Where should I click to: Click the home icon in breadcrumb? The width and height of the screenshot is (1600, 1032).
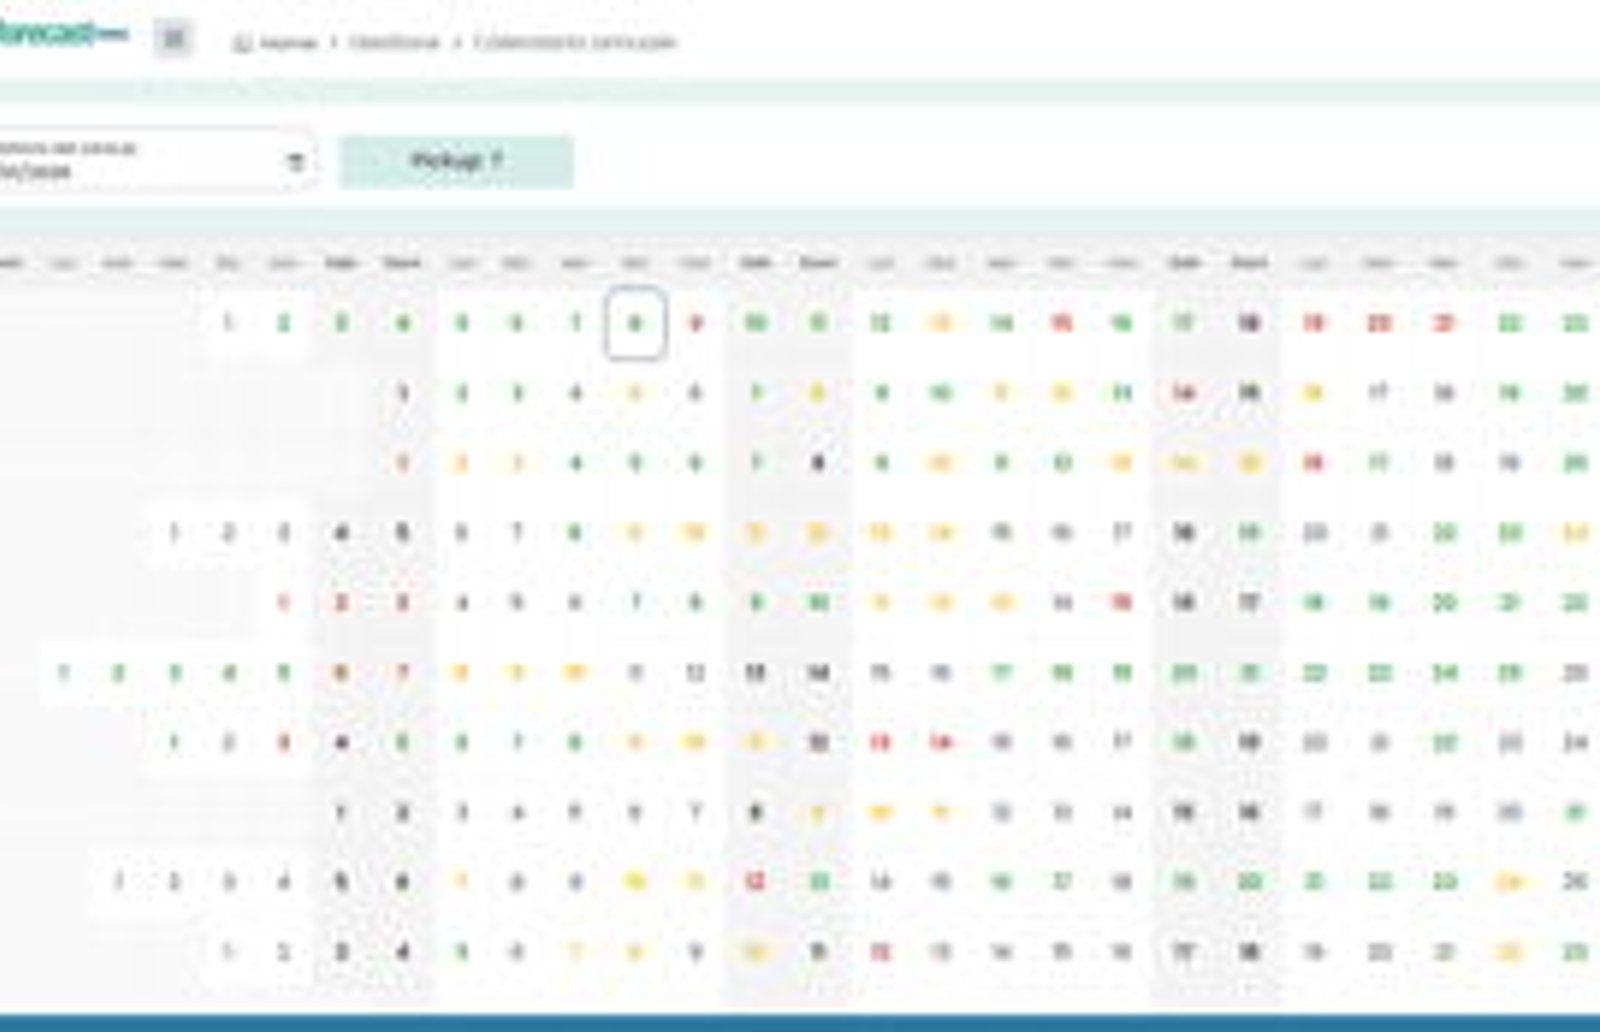(241, 43)
